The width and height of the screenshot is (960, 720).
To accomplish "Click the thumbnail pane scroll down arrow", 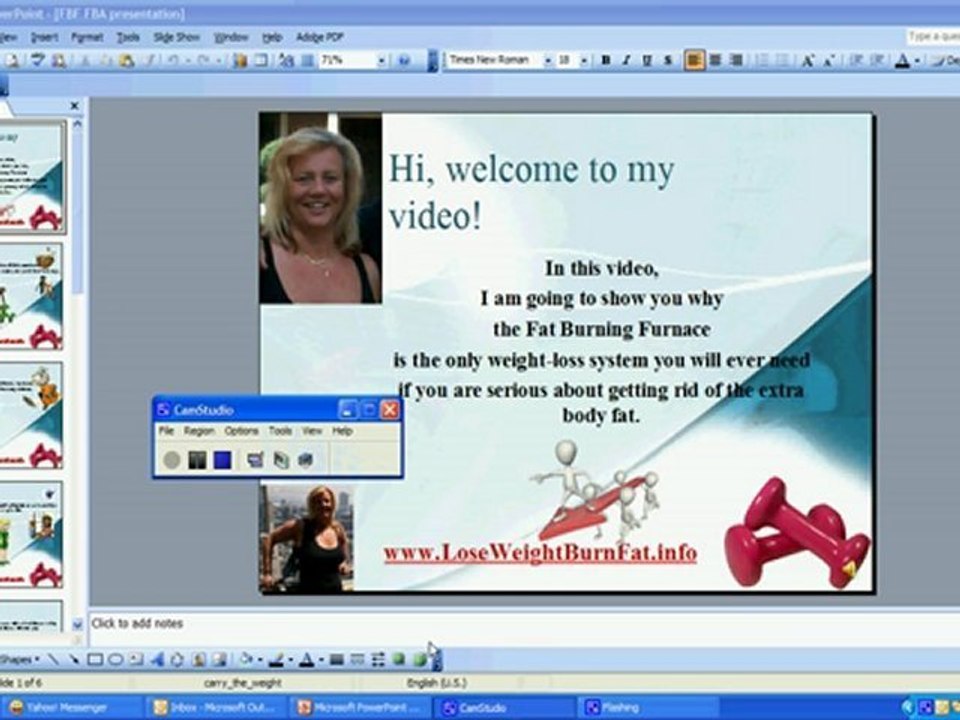I will tap(77, 624).
